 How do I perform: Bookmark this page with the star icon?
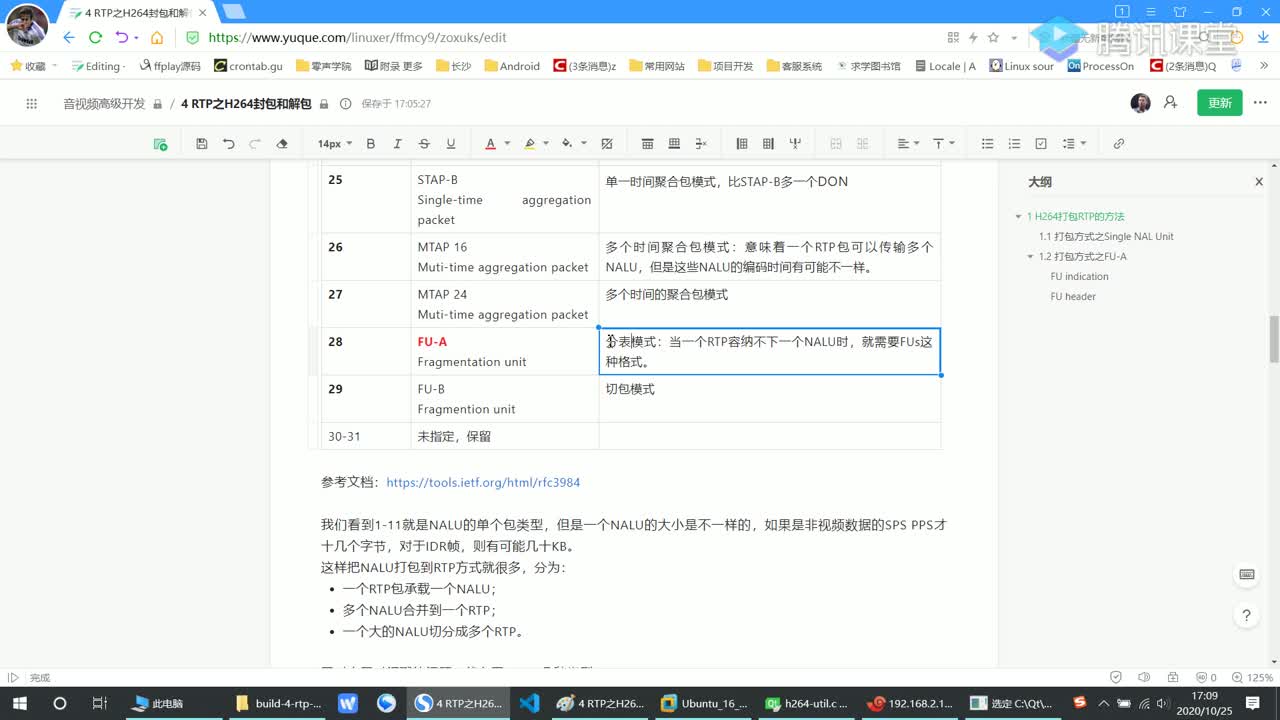[x=993, y=37]
